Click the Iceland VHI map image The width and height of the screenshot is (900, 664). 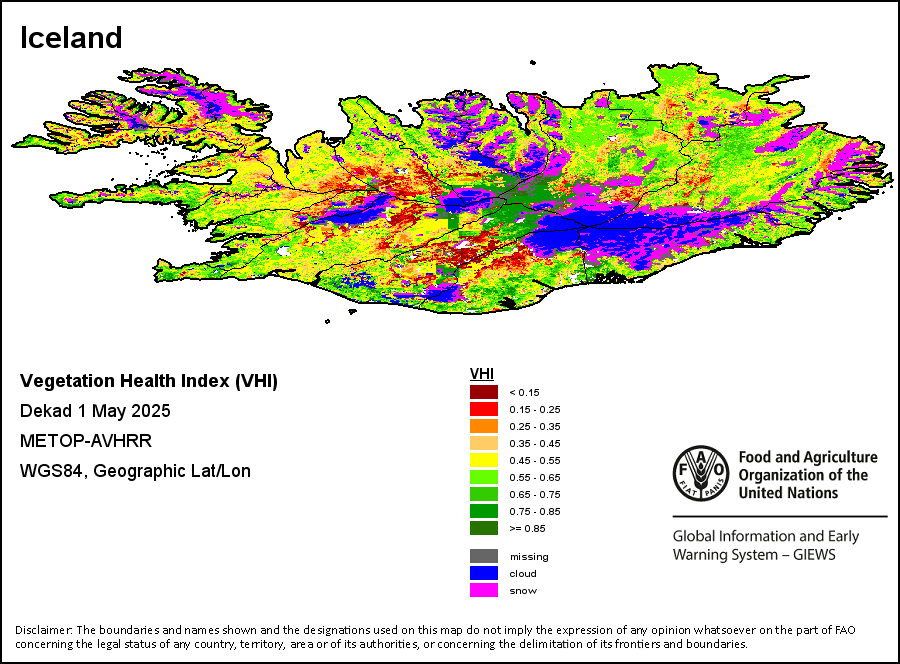point(453,192)
